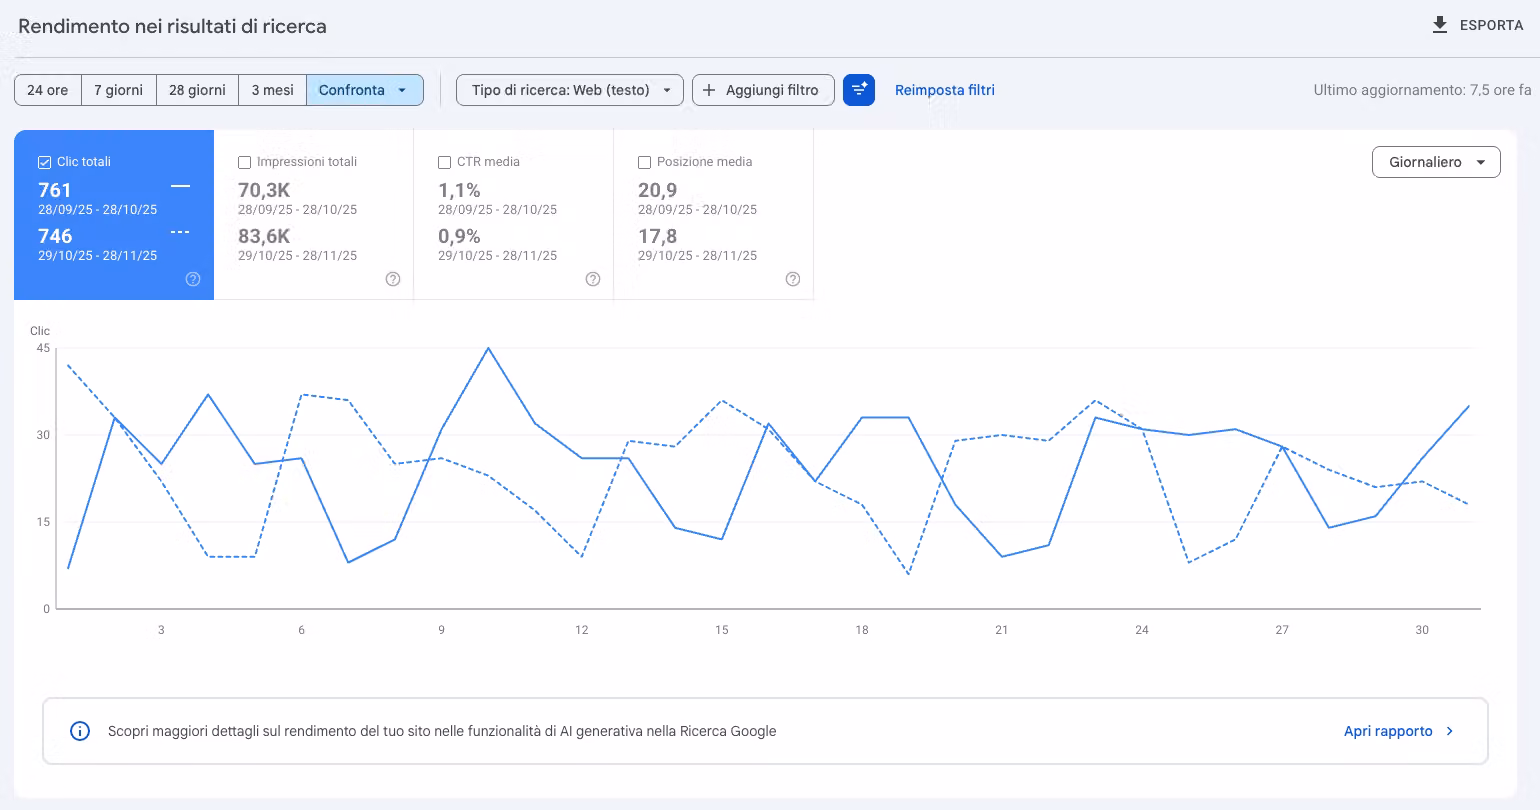Open the blue filter sparkle icon button
Viewport: 1540px width, 810px height.
click(x=859, y=90)
